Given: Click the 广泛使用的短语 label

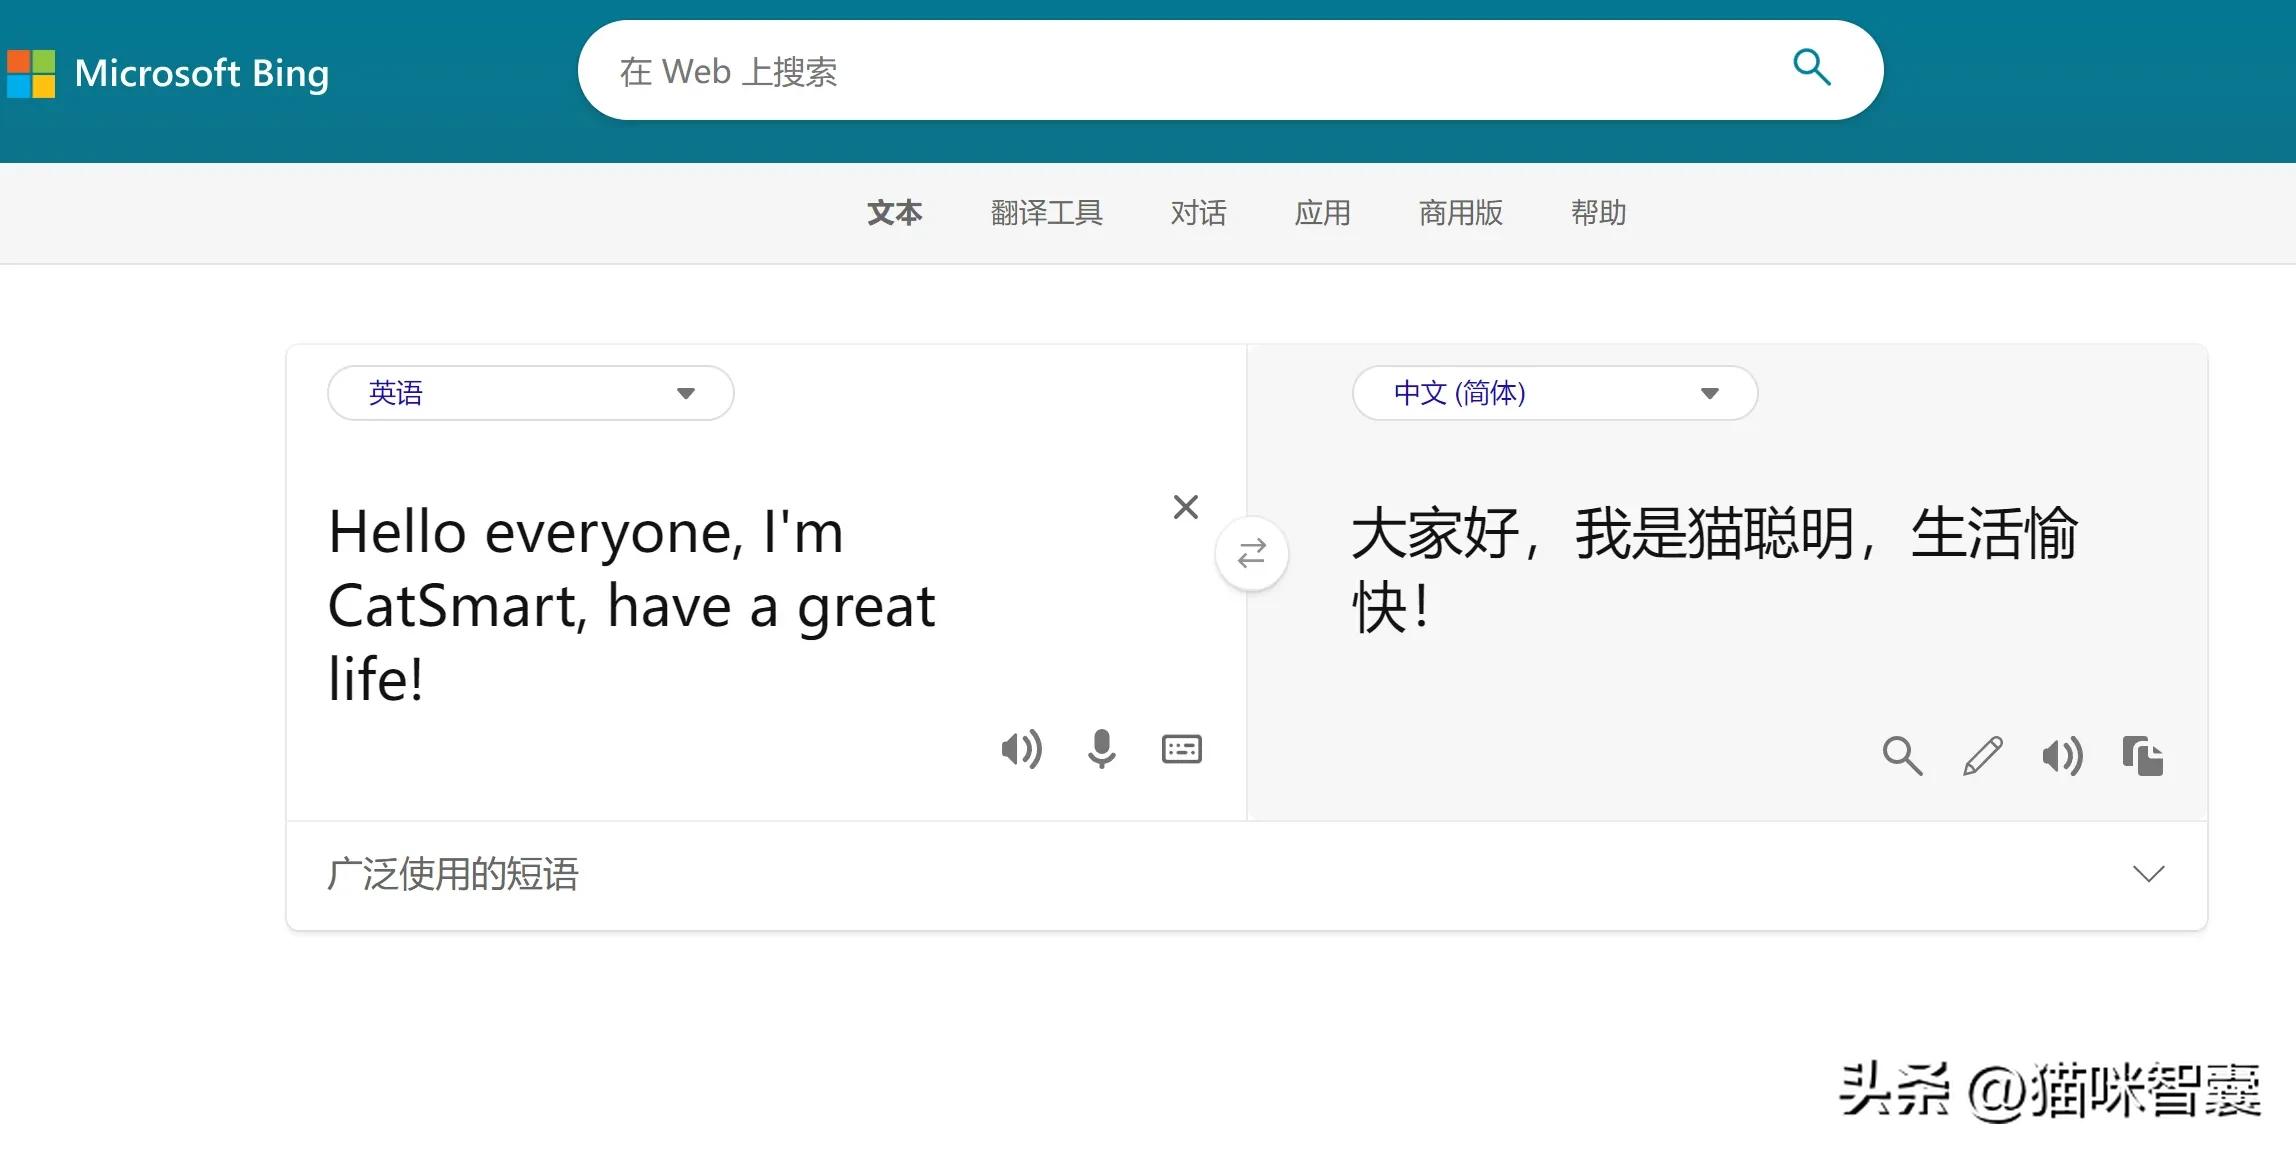Looking at the screenshot, I should pyautogui.click(x=453, y=874).
